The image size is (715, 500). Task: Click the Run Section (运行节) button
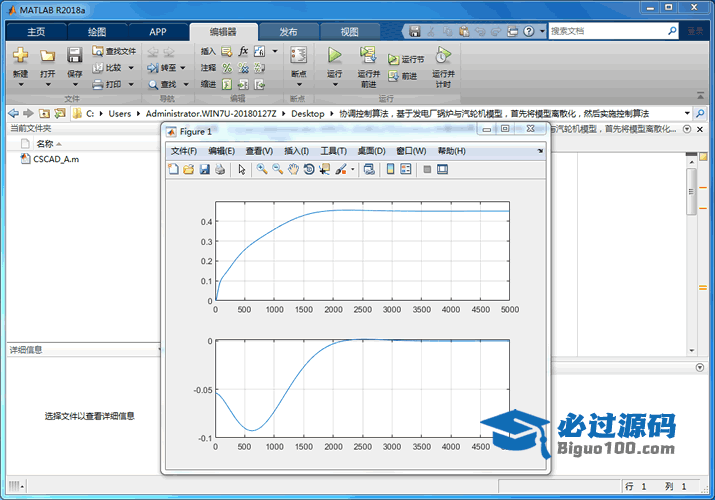(406, 60)
